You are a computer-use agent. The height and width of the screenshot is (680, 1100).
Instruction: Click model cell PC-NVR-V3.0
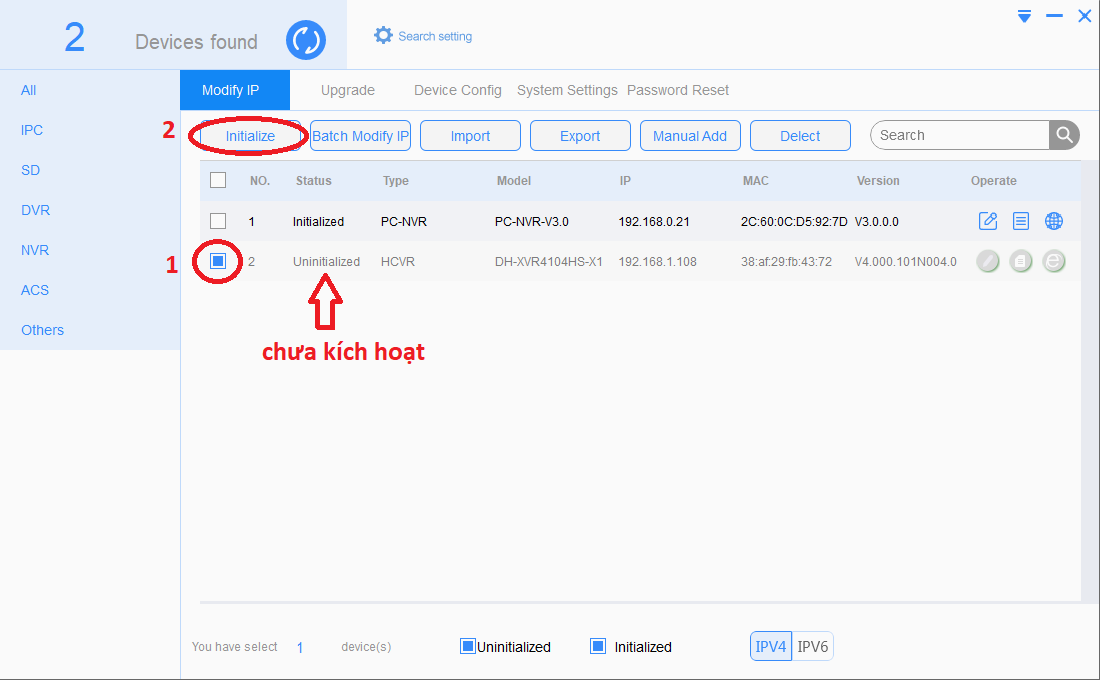tap(532, 222)
